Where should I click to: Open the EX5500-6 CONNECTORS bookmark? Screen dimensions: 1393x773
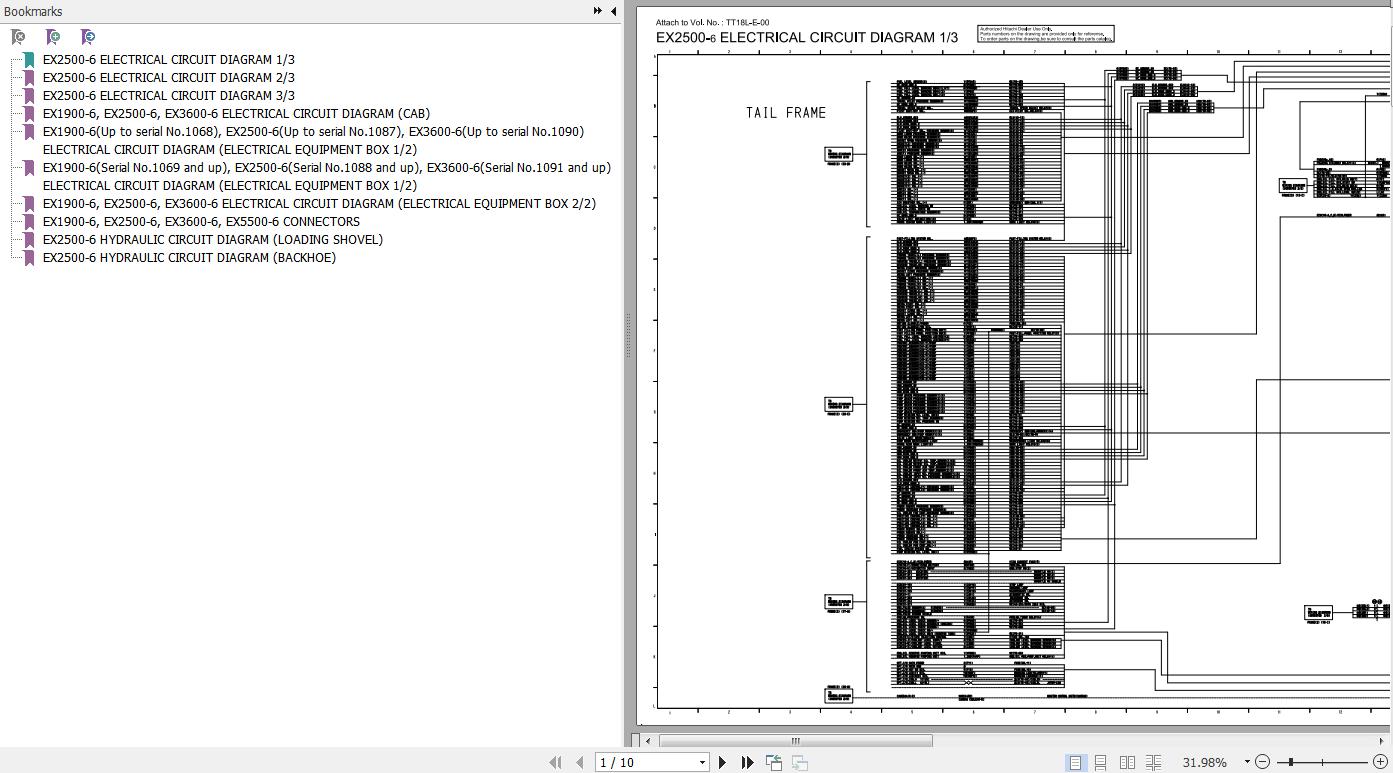pyautogui.click(x=201, y=222)
